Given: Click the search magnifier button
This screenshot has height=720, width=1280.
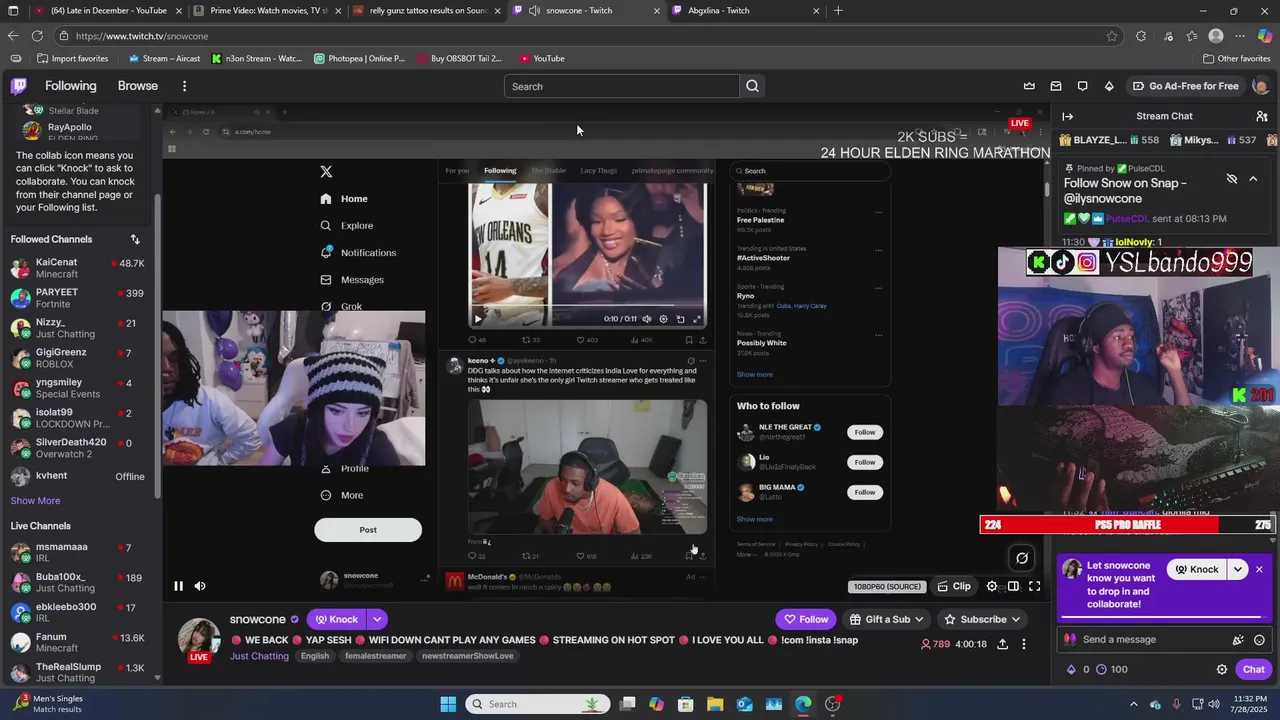Looking at the screenshot, I should (752, 86).
